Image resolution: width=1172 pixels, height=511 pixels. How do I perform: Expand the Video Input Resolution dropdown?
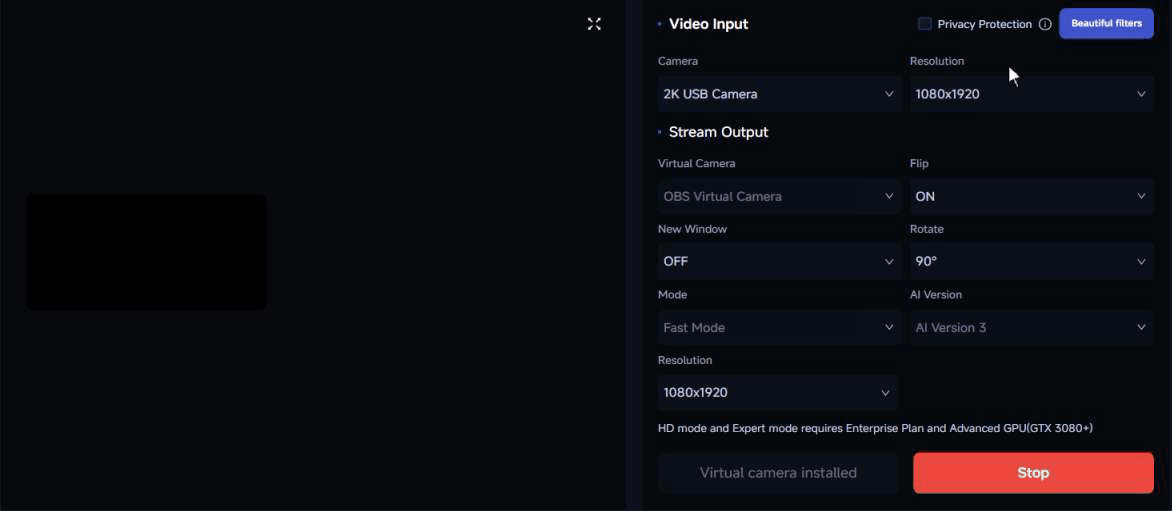pos(1030,94)
